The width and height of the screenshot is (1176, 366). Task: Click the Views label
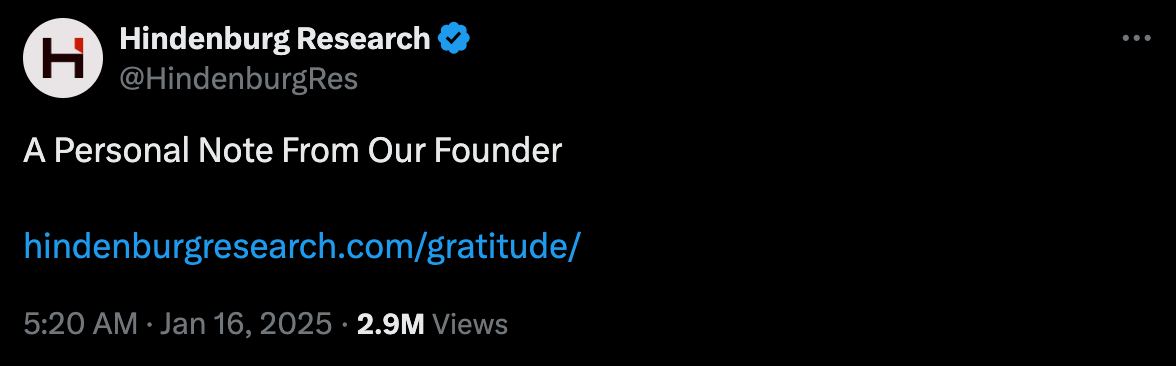point(470,324)
